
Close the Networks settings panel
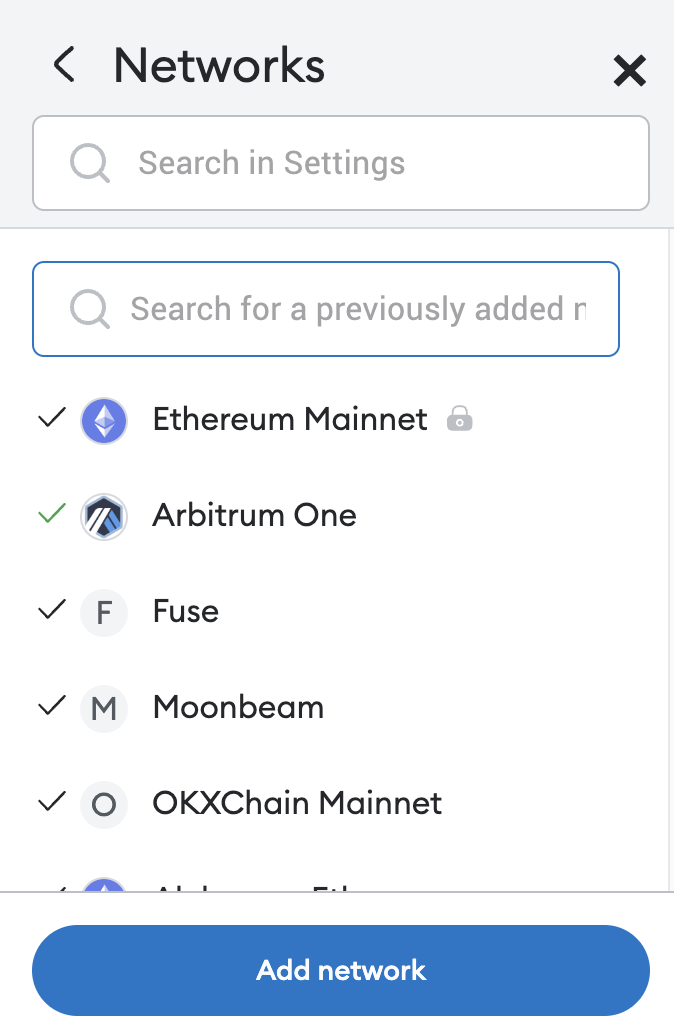[x=629, y=70]
